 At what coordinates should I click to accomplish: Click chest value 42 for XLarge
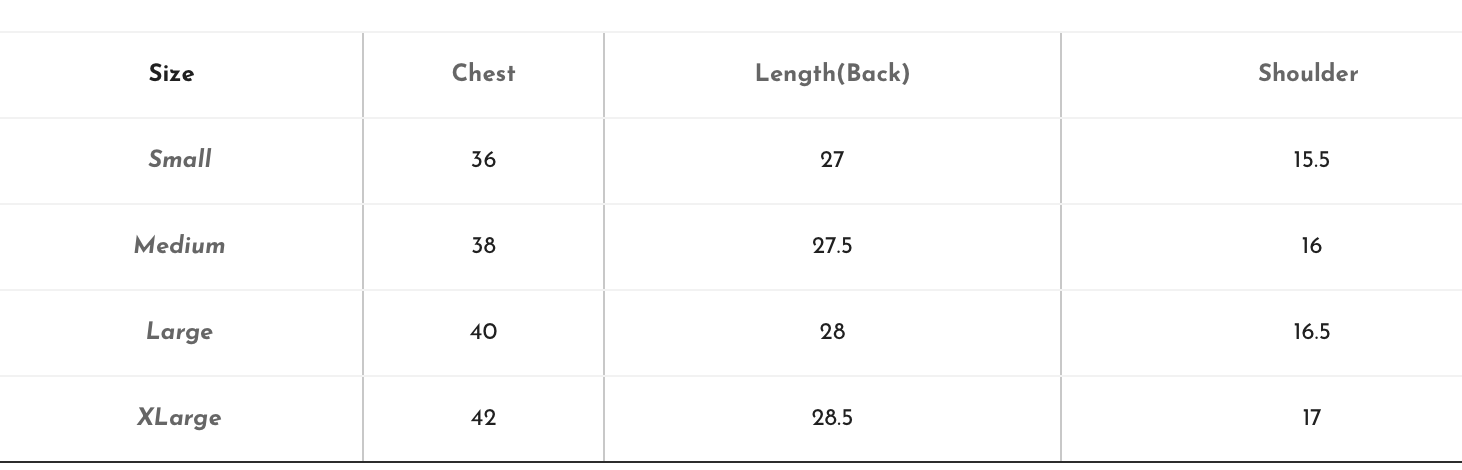(484, 418)
